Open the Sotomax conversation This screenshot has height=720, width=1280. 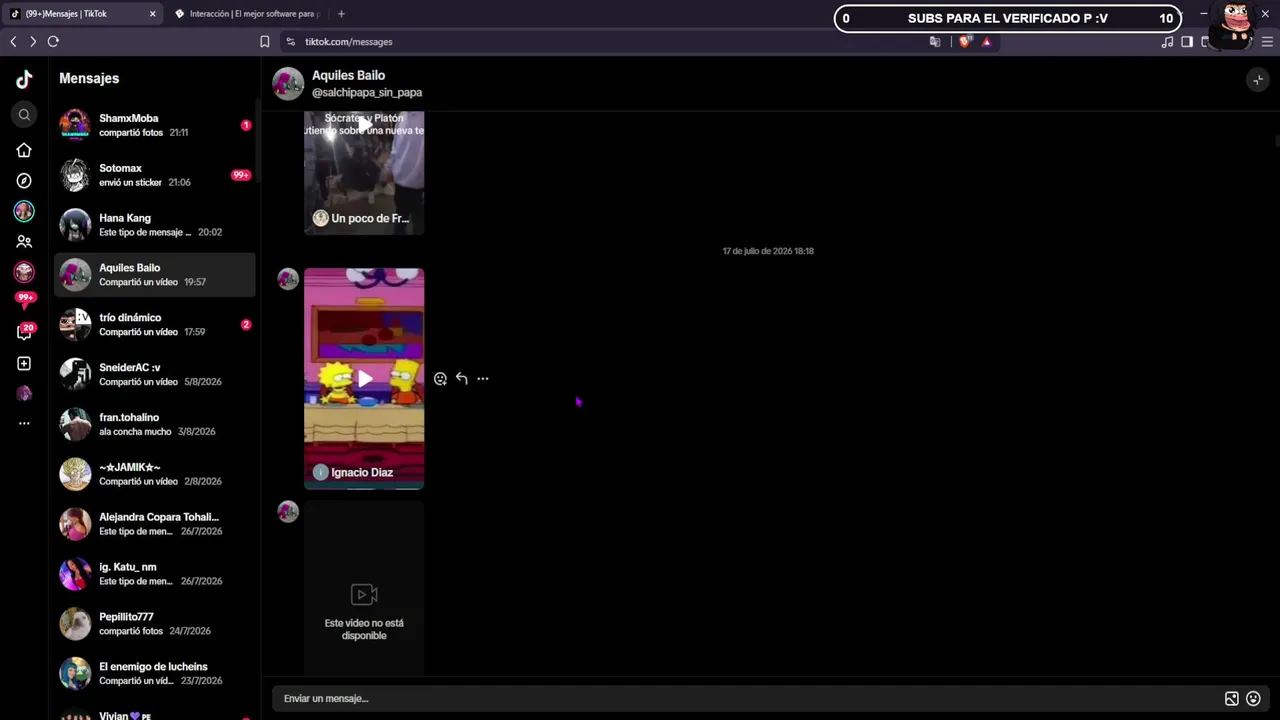click(x=155, y=175)
